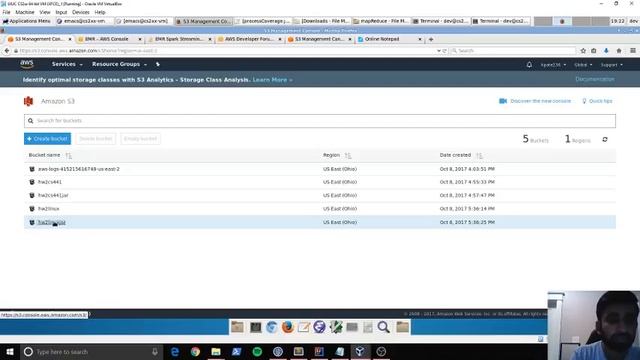640x360 pixels.
Task: Open the Support dropdown menu
Action: [x=611, y=64]
